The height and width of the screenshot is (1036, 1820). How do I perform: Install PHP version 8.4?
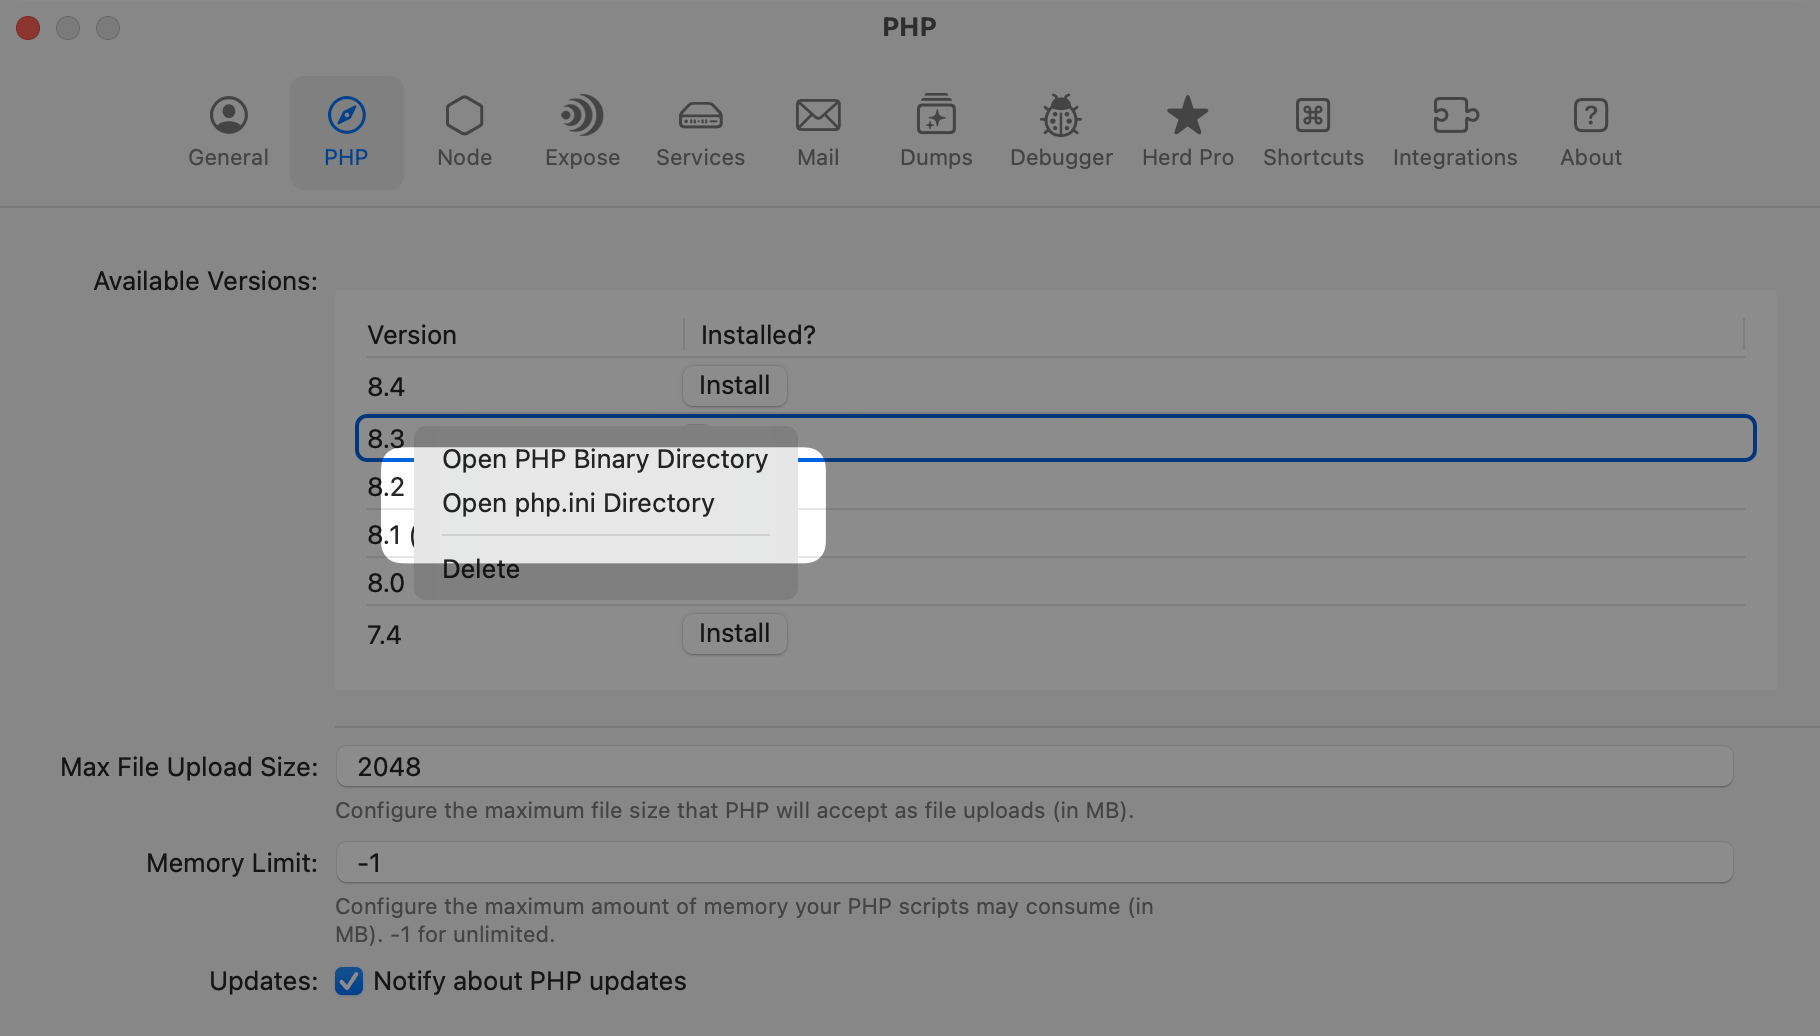click(x=734, y=385)
